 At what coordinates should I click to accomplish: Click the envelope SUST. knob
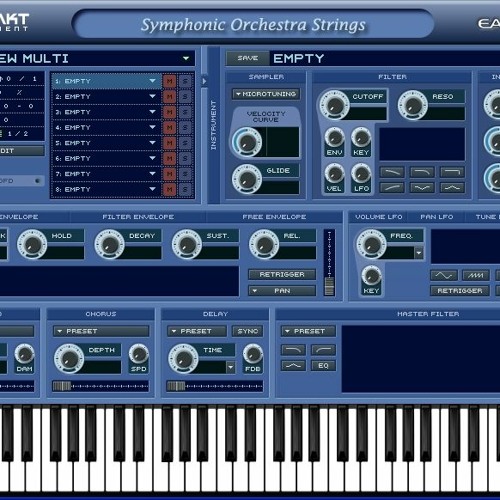(187, 244)
